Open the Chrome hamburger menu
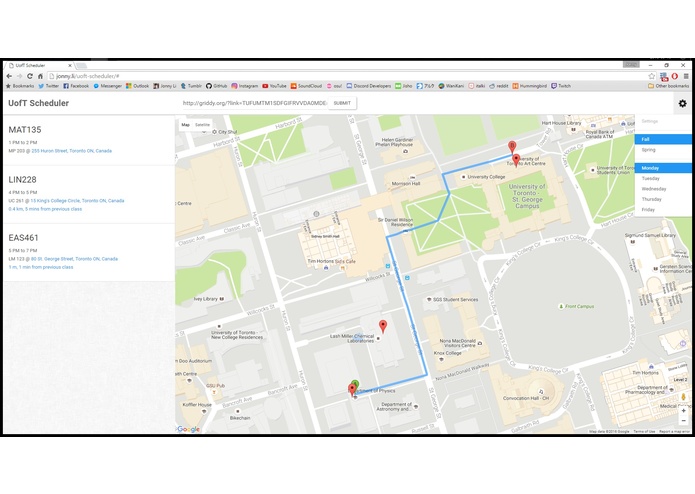The image size is (695, 494). [686, 76]
